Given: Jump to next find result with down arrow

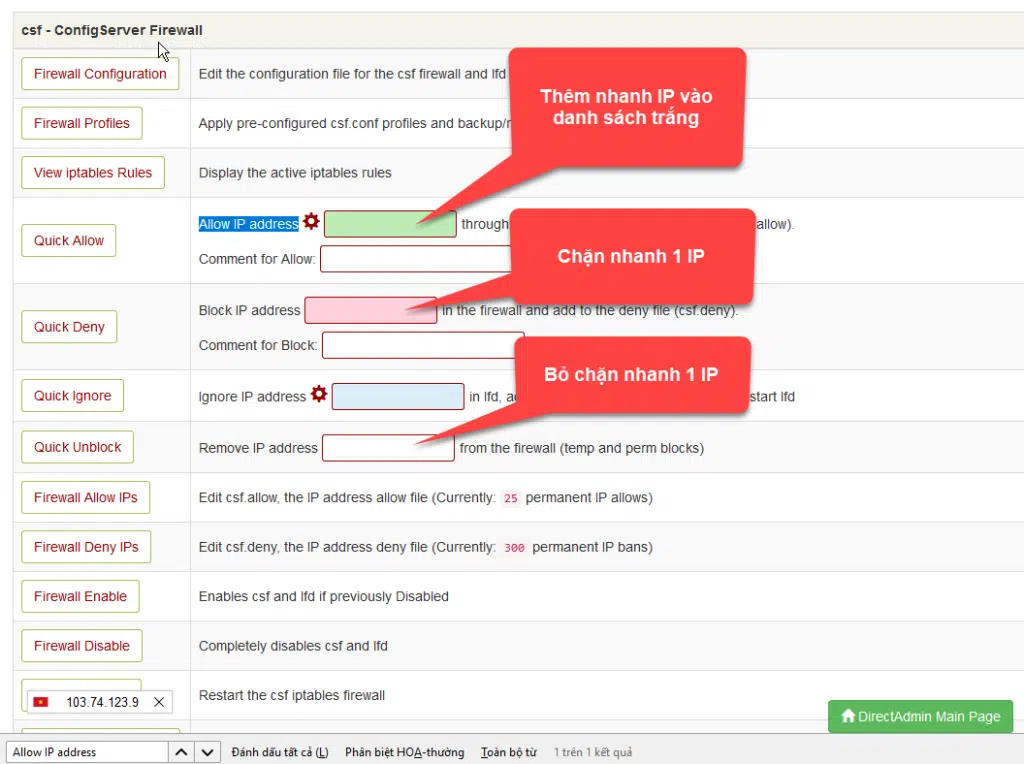Looking at the screenshot, I should (x=207, y=752).
